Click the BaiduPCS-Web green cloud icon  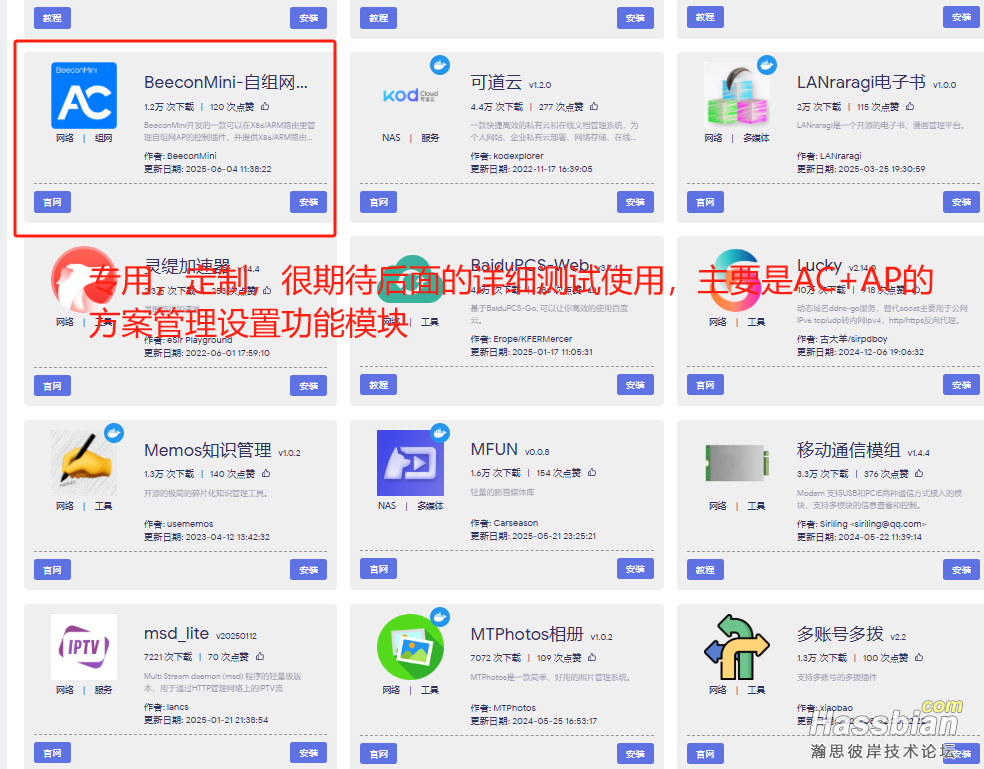tap(410, 280)
